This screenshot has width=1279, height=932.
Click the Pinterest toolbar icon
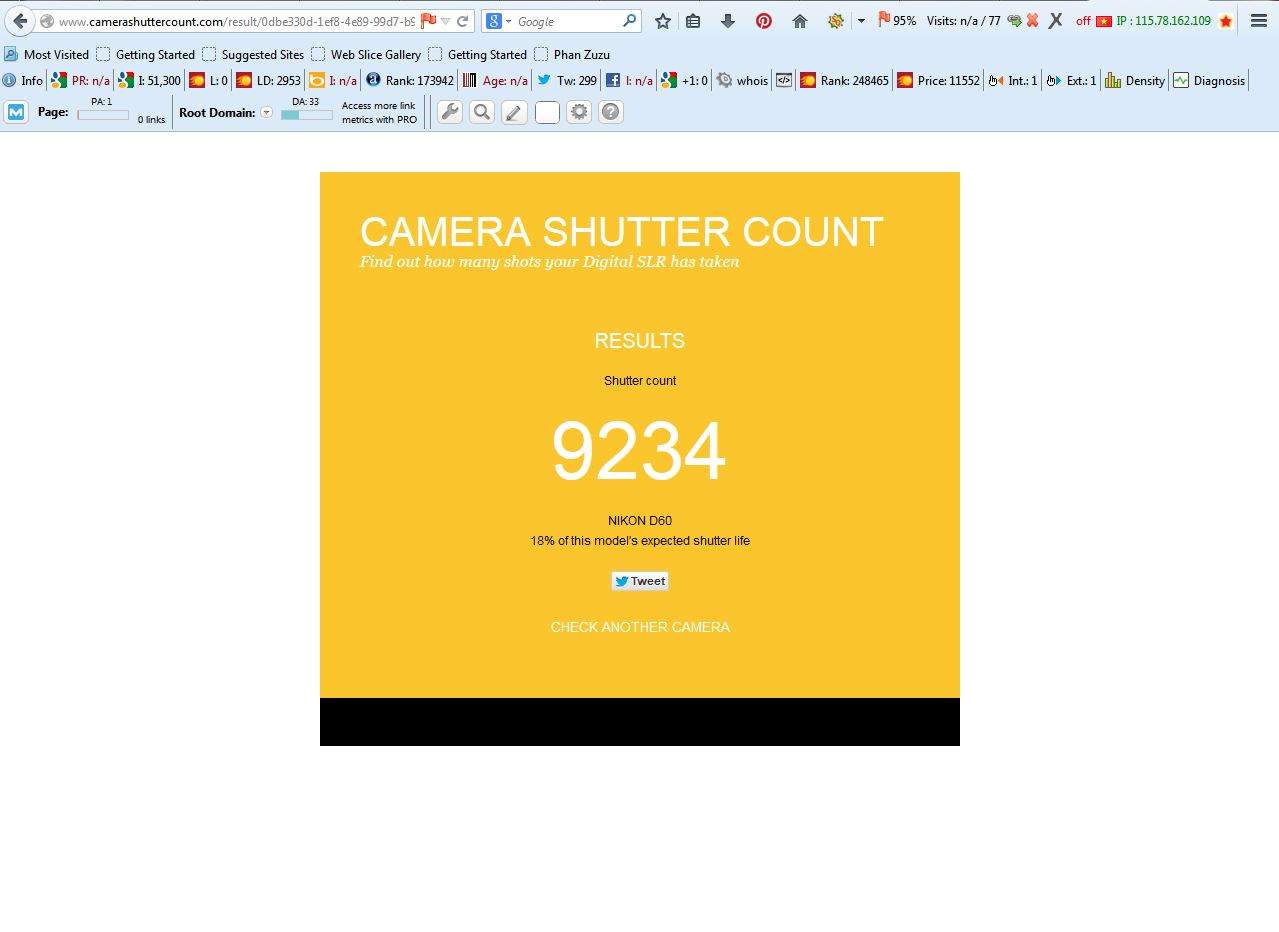coord(763,21)
